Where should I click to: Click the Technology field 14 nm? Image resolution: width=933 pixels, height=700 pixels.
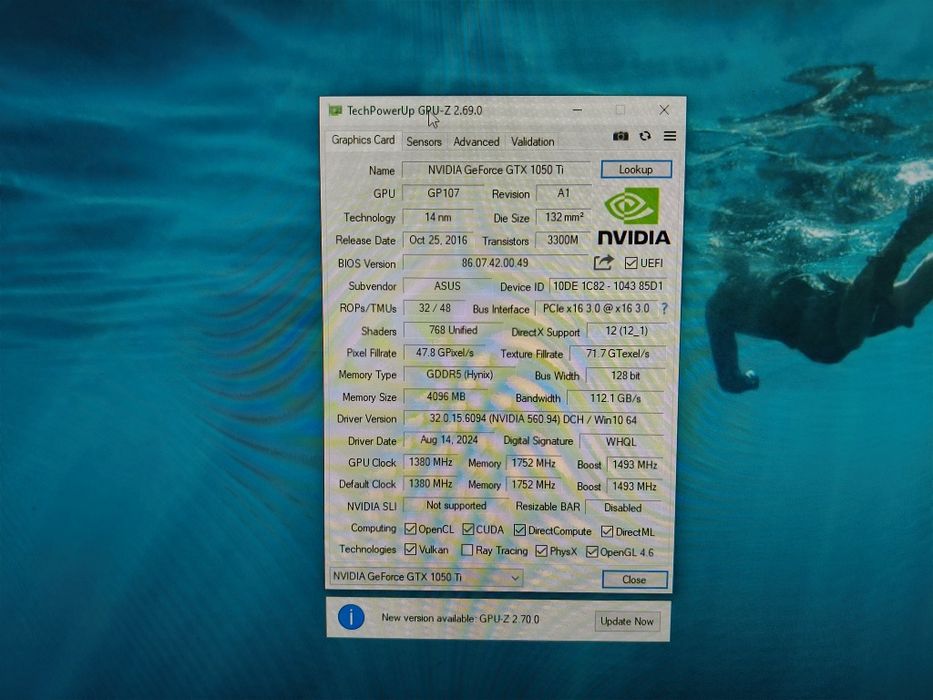coord(438,217)
